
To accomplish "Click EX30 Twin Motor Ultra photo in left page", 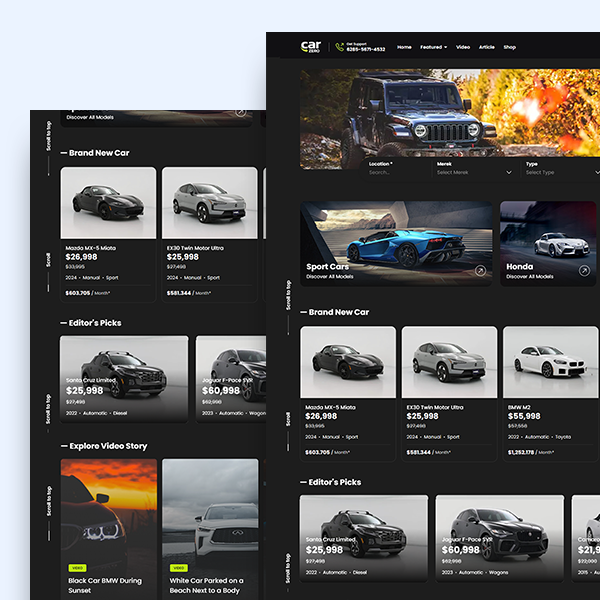I will (210, 203).
